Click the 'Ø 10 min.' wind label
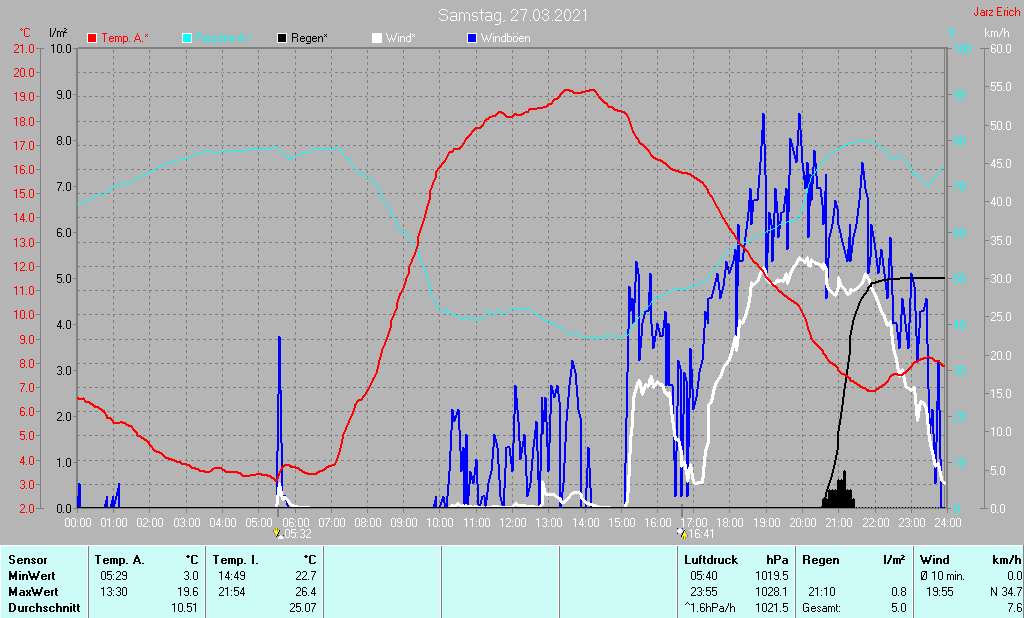Screen dimensions: 1024x618 click(942, 576)
